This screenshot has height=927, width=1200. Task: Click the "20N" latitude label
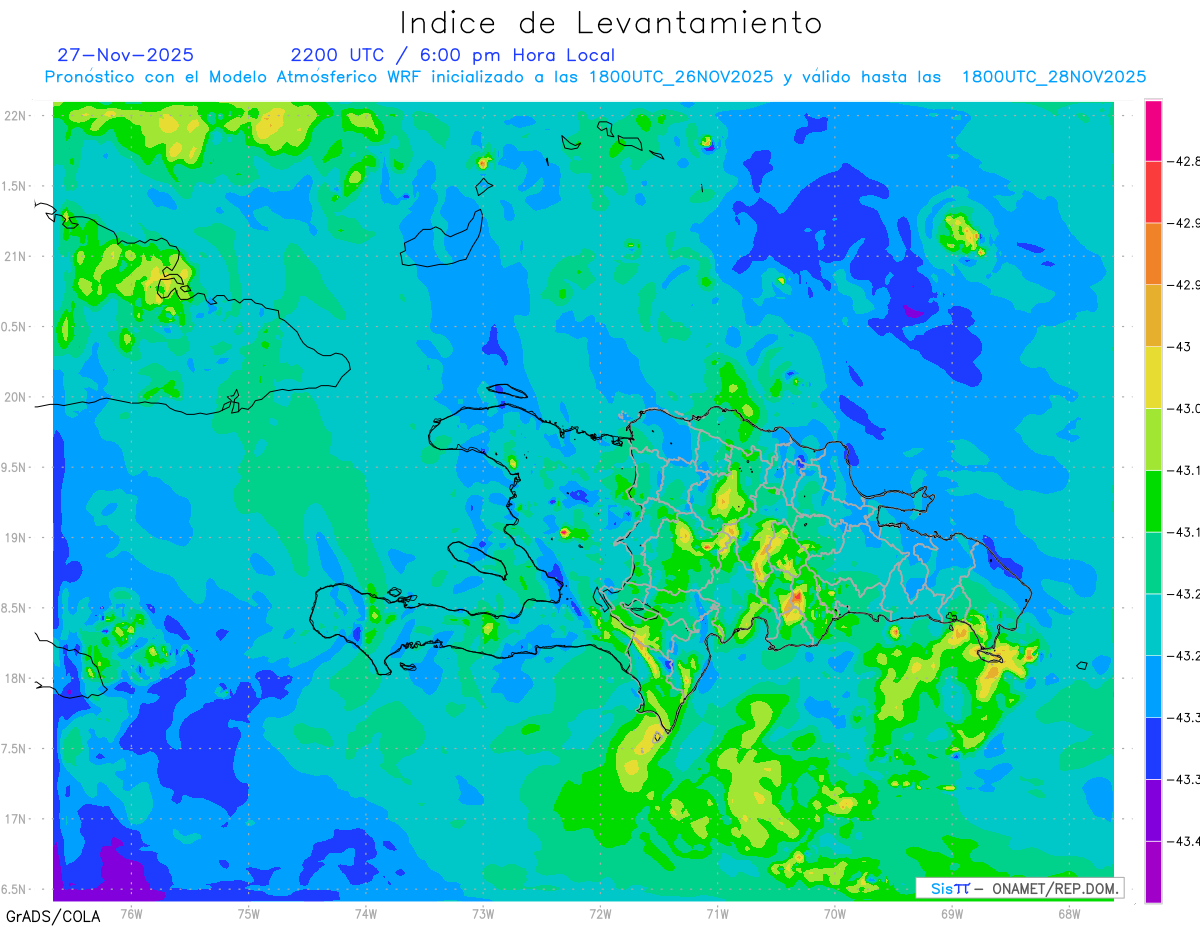(x=15, y=397)
